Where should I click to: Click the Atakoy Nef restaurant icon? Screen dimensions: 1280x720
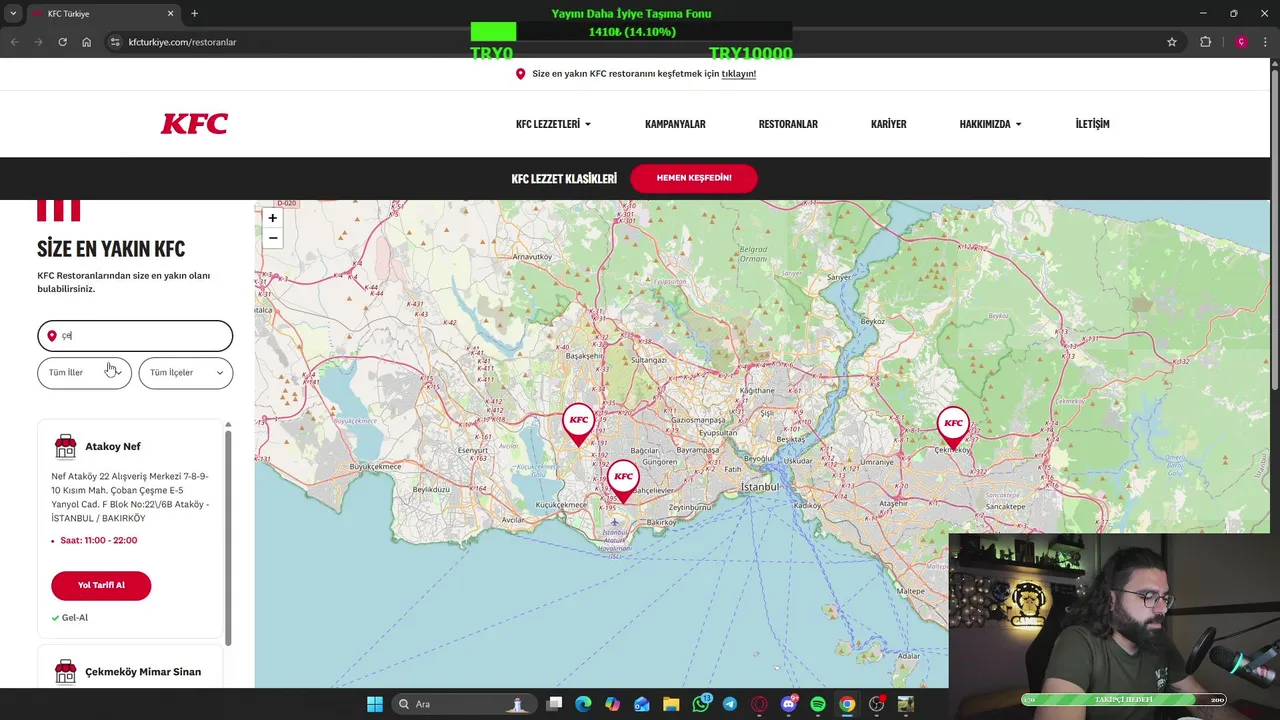66,446
